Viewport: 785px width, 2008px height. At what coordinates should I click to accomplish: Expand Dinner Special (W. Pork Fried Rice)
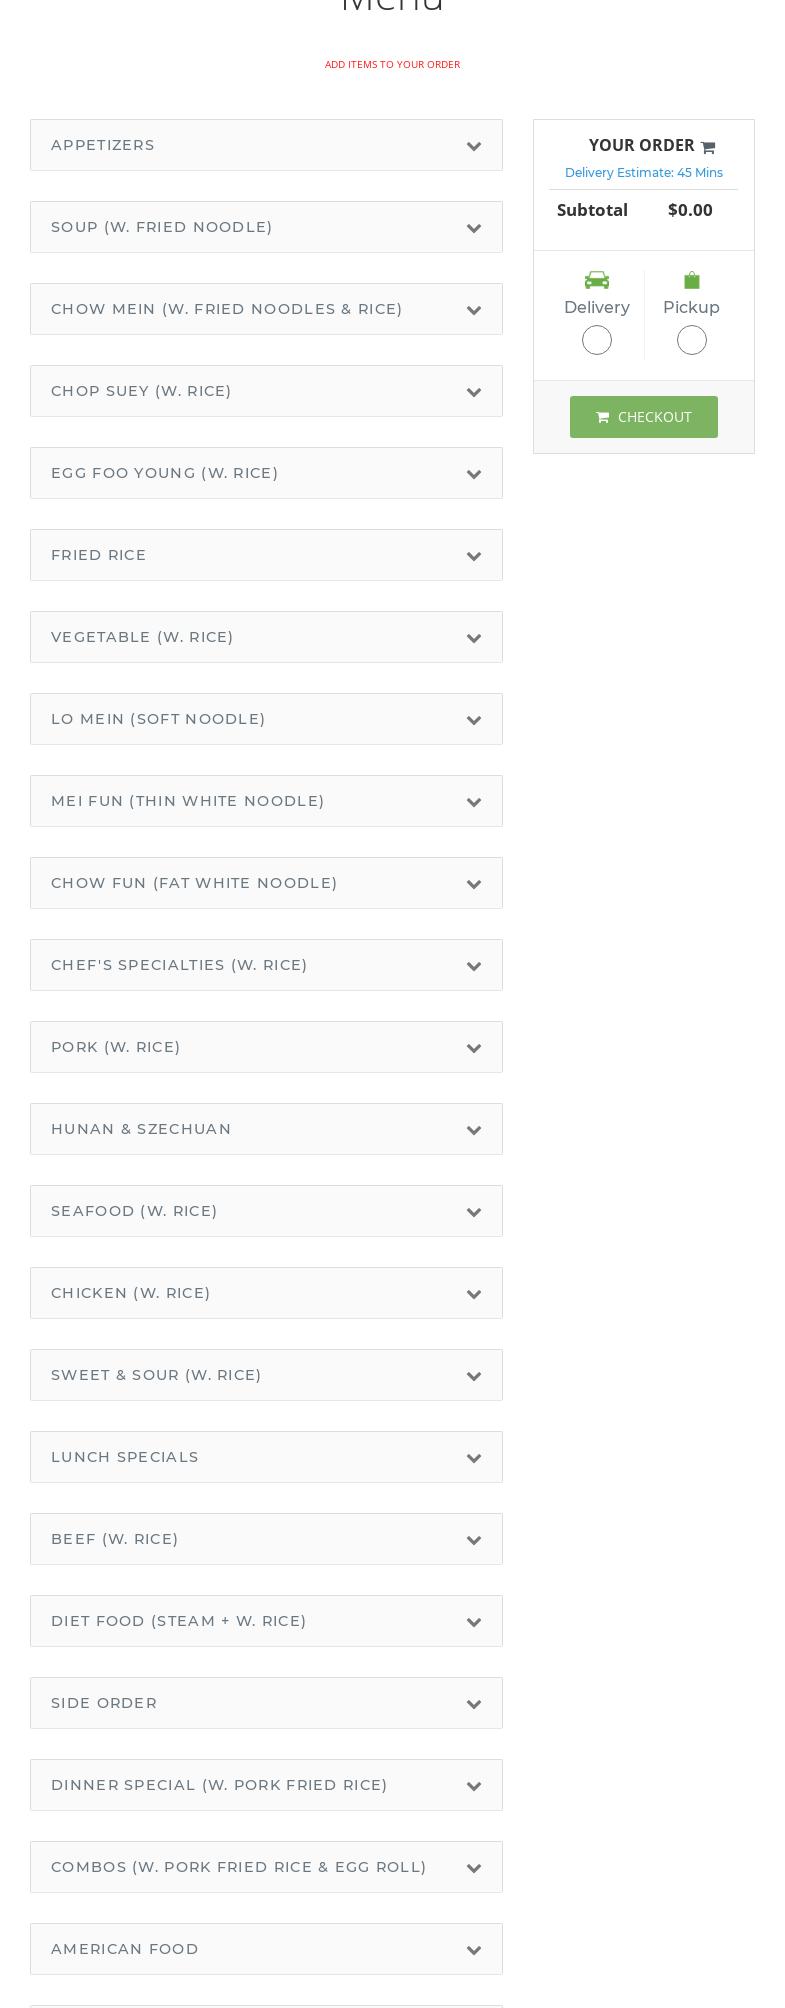coord(266,1785)
